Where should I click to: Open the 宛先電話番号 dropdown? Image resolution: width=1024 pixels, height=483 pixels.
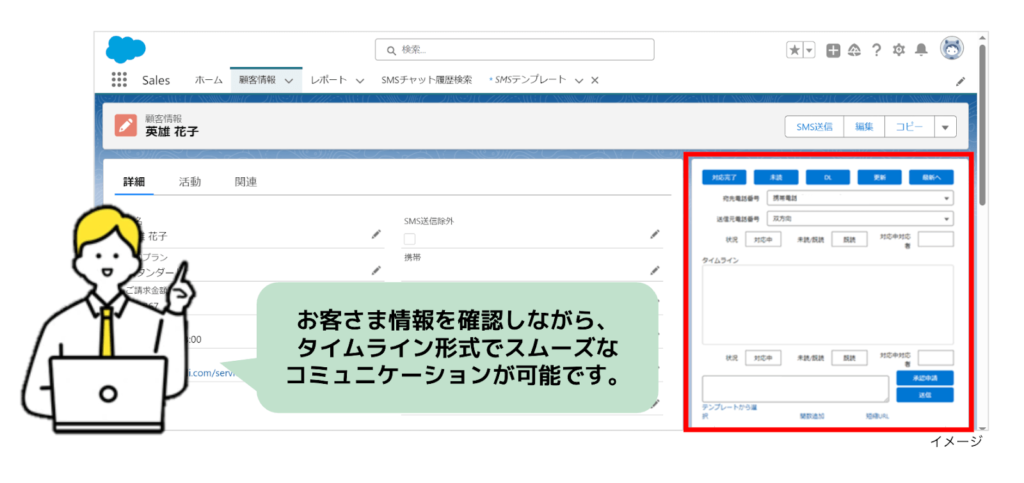click(859, 198)
